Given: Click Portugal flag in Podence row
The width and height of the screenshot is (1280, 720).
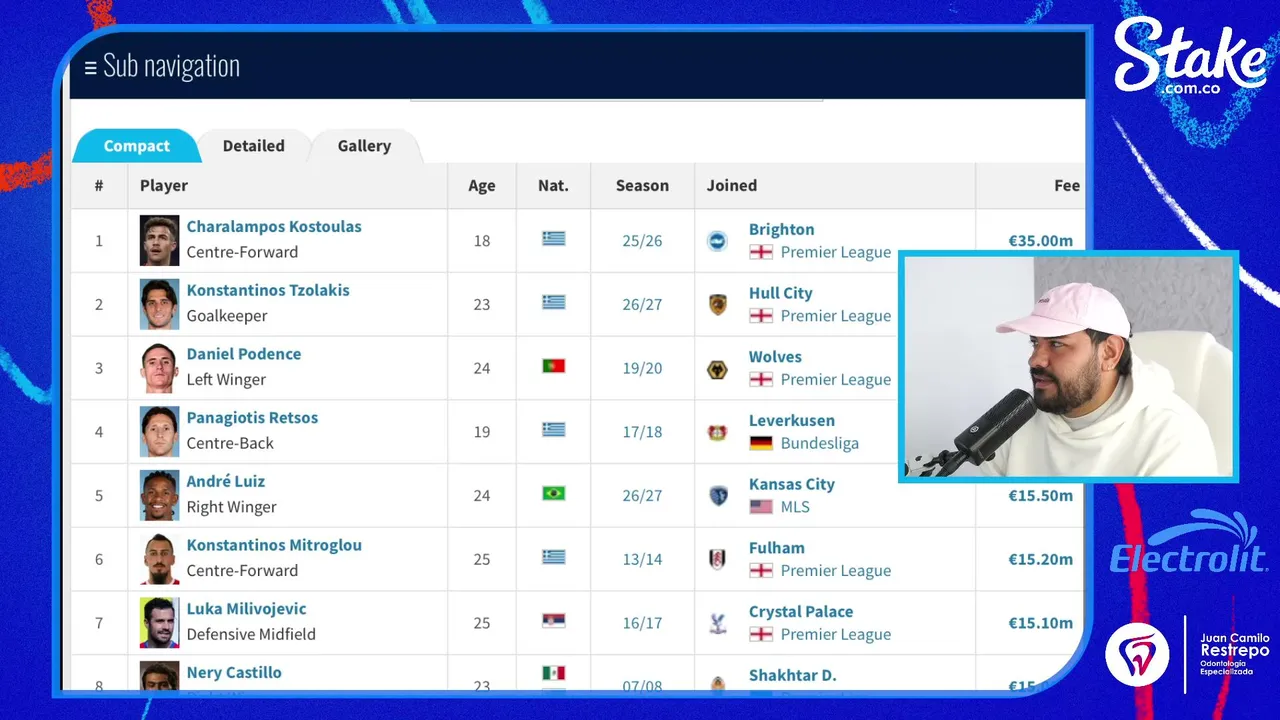Looking at the screenshot, I should [x=553, y=366].
